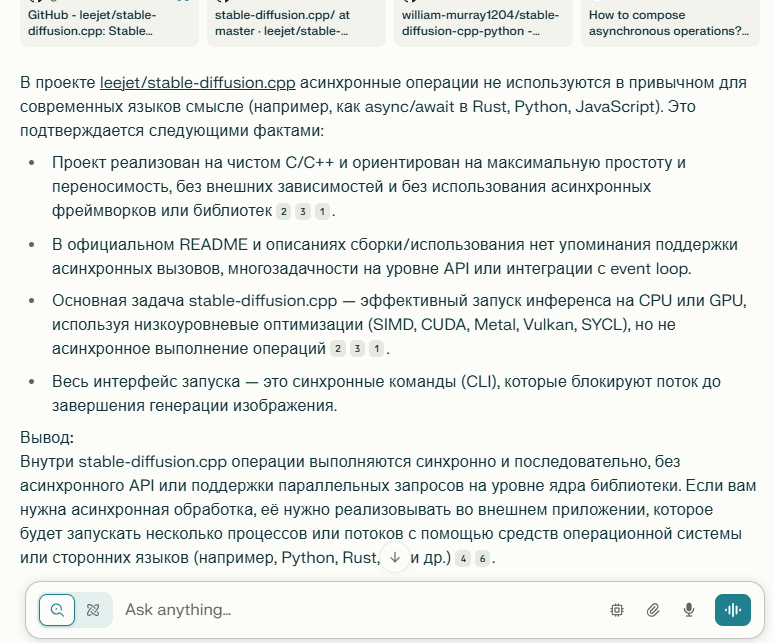The image size is (774, 643).
Task: Focus the 'Ask anything…' input field
Action: click(360, 610)
